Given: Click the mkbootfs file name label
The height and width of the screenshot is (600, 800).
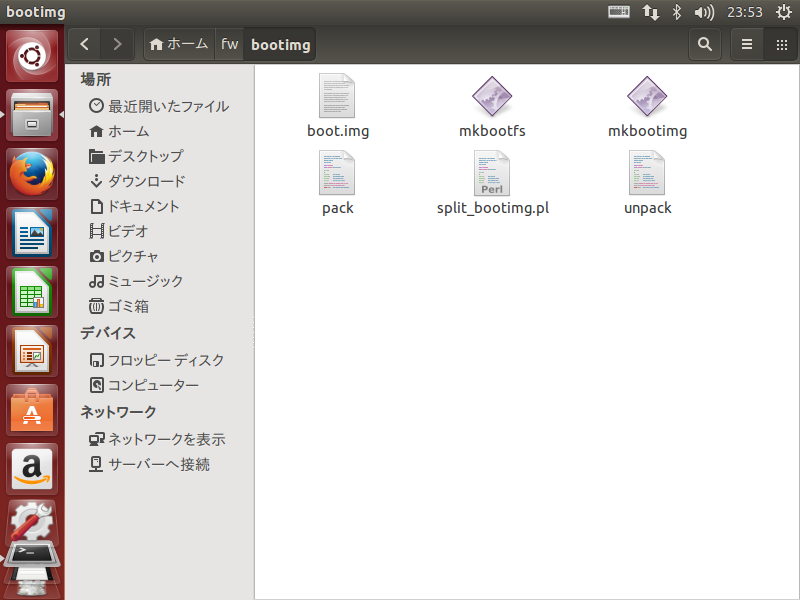Looking at the screenshot, I should coord(492,131).
